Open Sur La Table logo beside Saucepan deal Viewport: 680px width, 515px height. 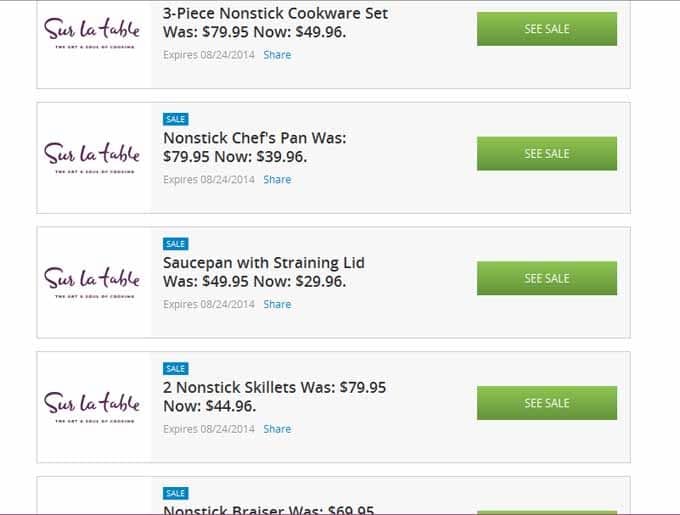[92, 282]
